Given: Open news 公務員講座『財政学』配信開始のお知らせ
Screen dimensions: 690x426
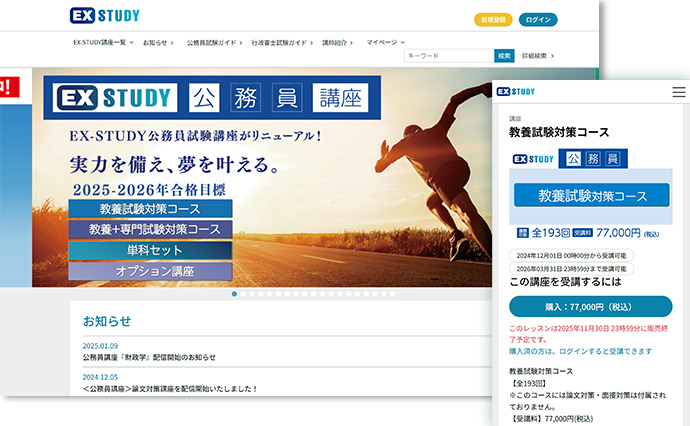Looking at the screenshot, I should (149, 357).
